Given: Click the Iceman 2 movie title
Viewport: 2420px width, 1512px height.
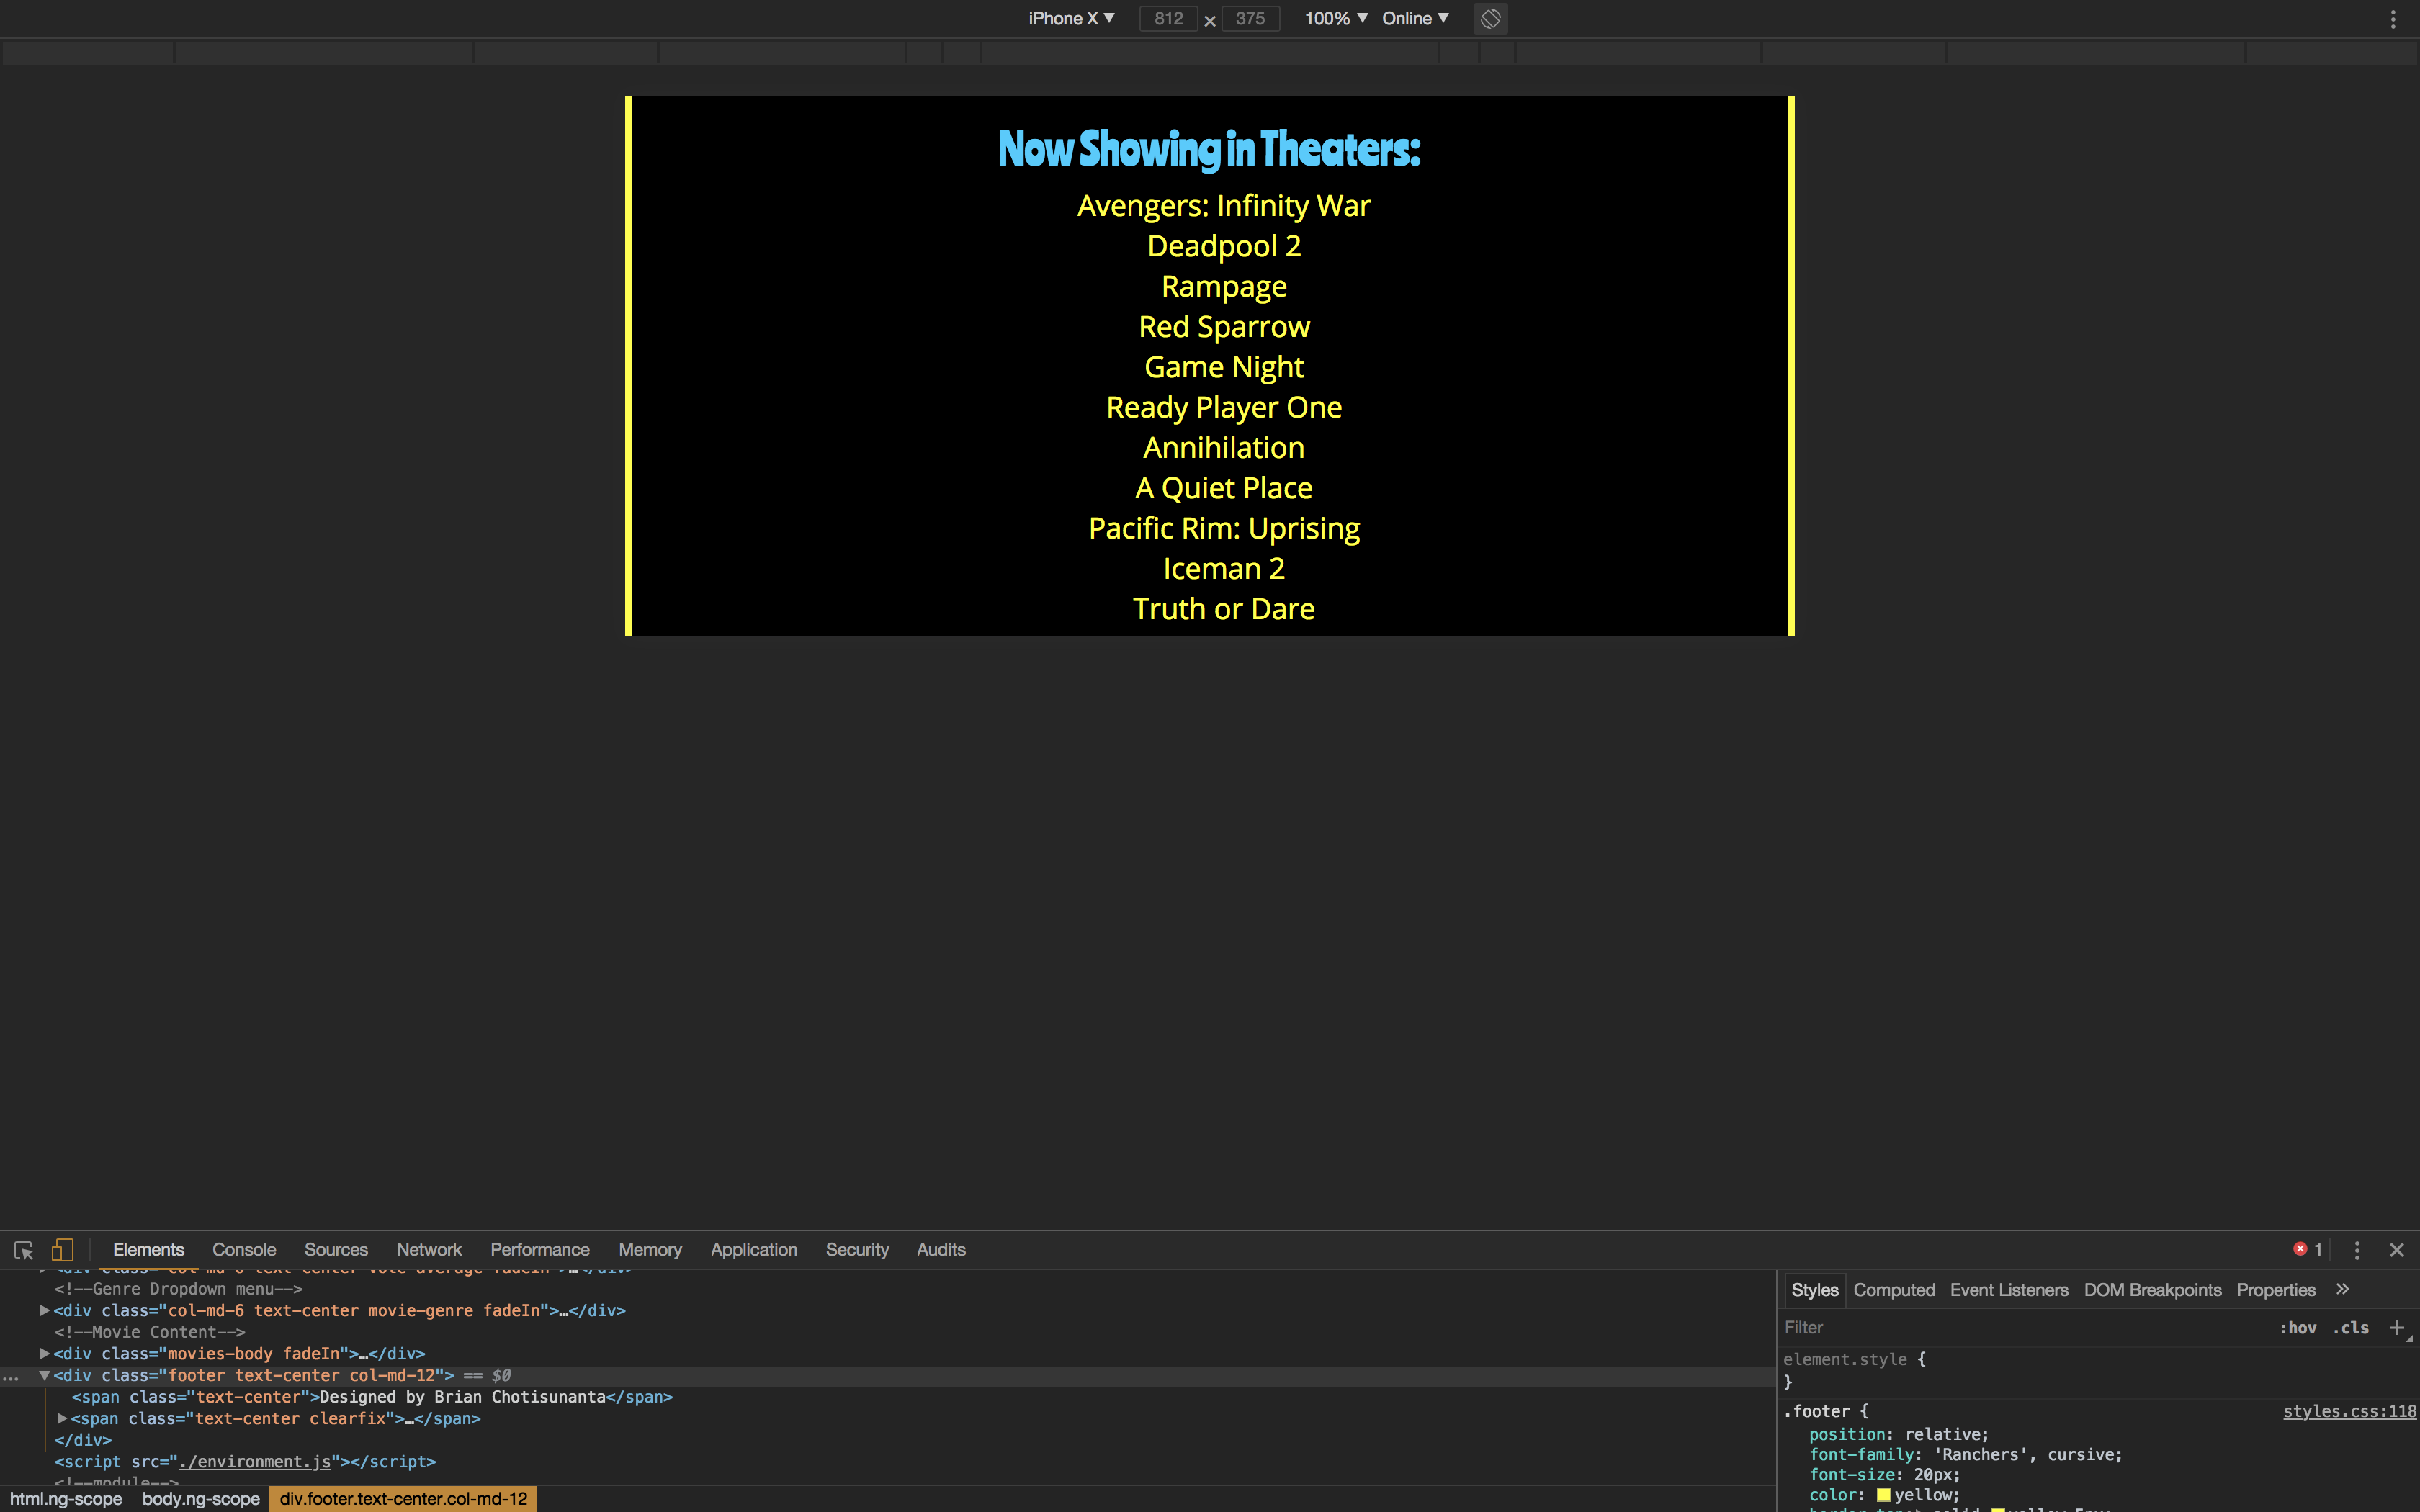Looking at the screenshot, I should click(1223, 569).
